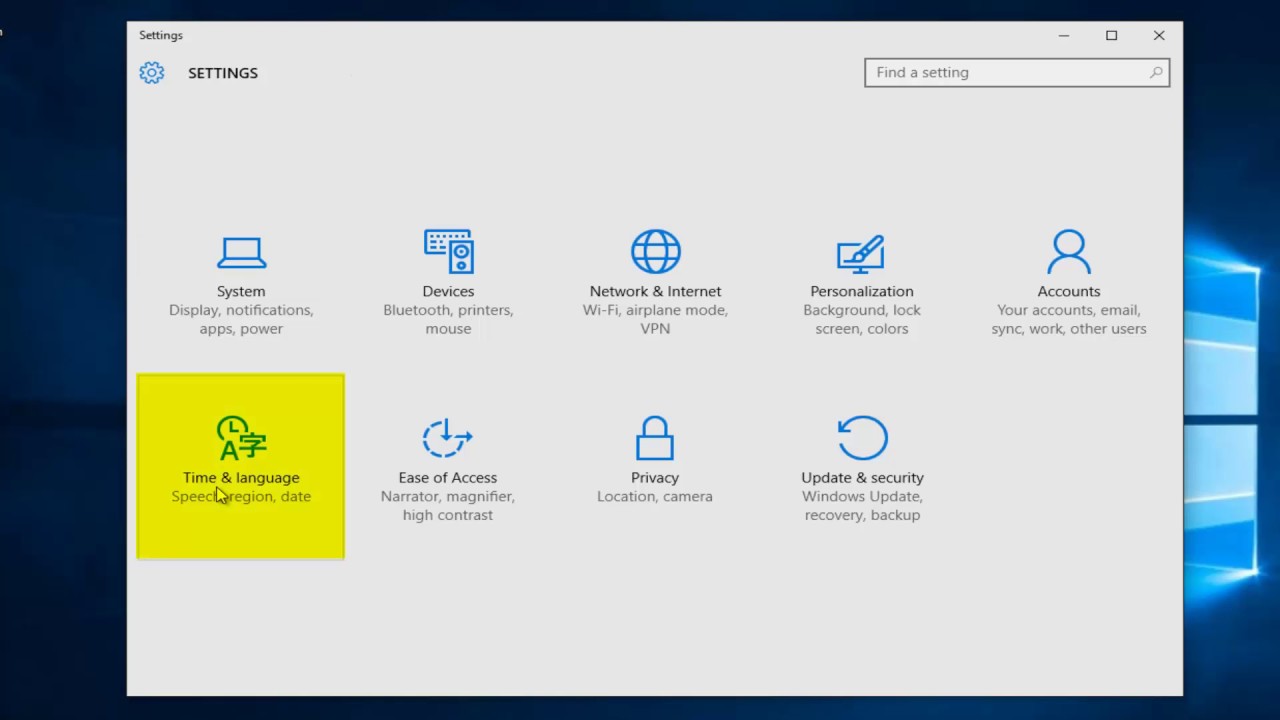Click "Windows Update, recovery, backup" description
Screen dimensions: 1280x720
click(862, 505)
